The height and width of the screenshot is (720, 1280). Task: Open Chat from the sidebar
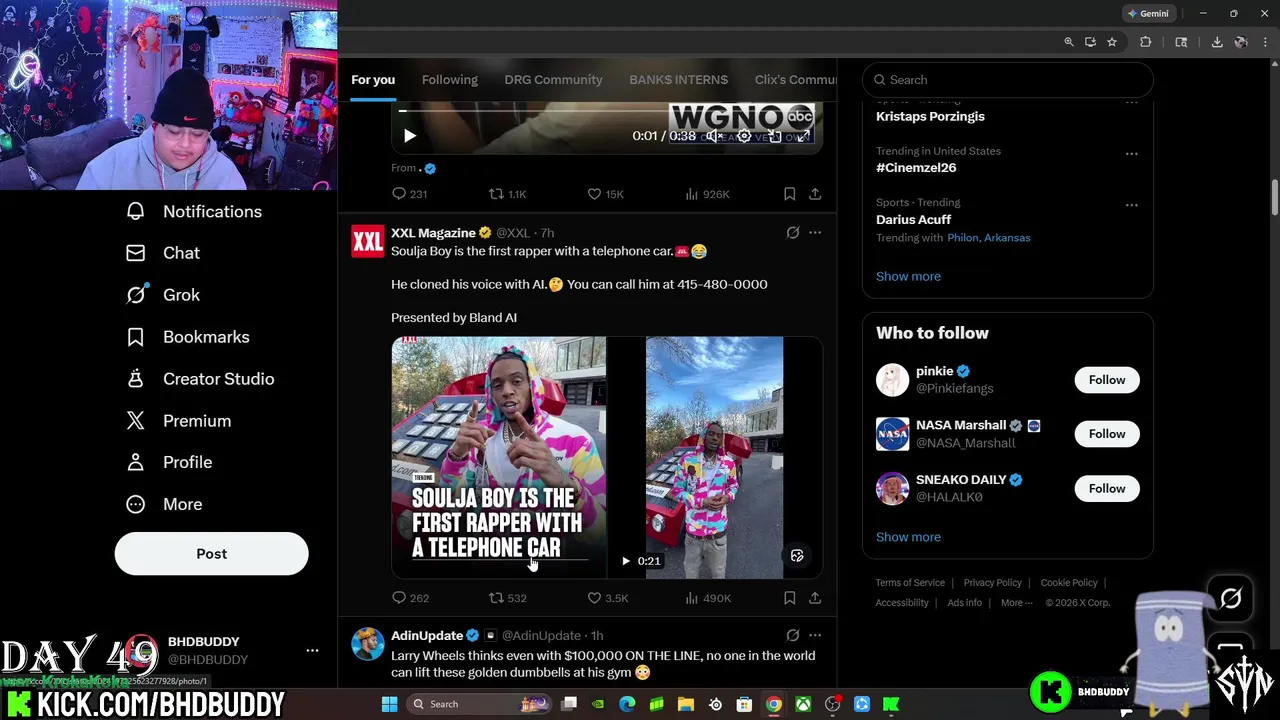click(163, 253)
